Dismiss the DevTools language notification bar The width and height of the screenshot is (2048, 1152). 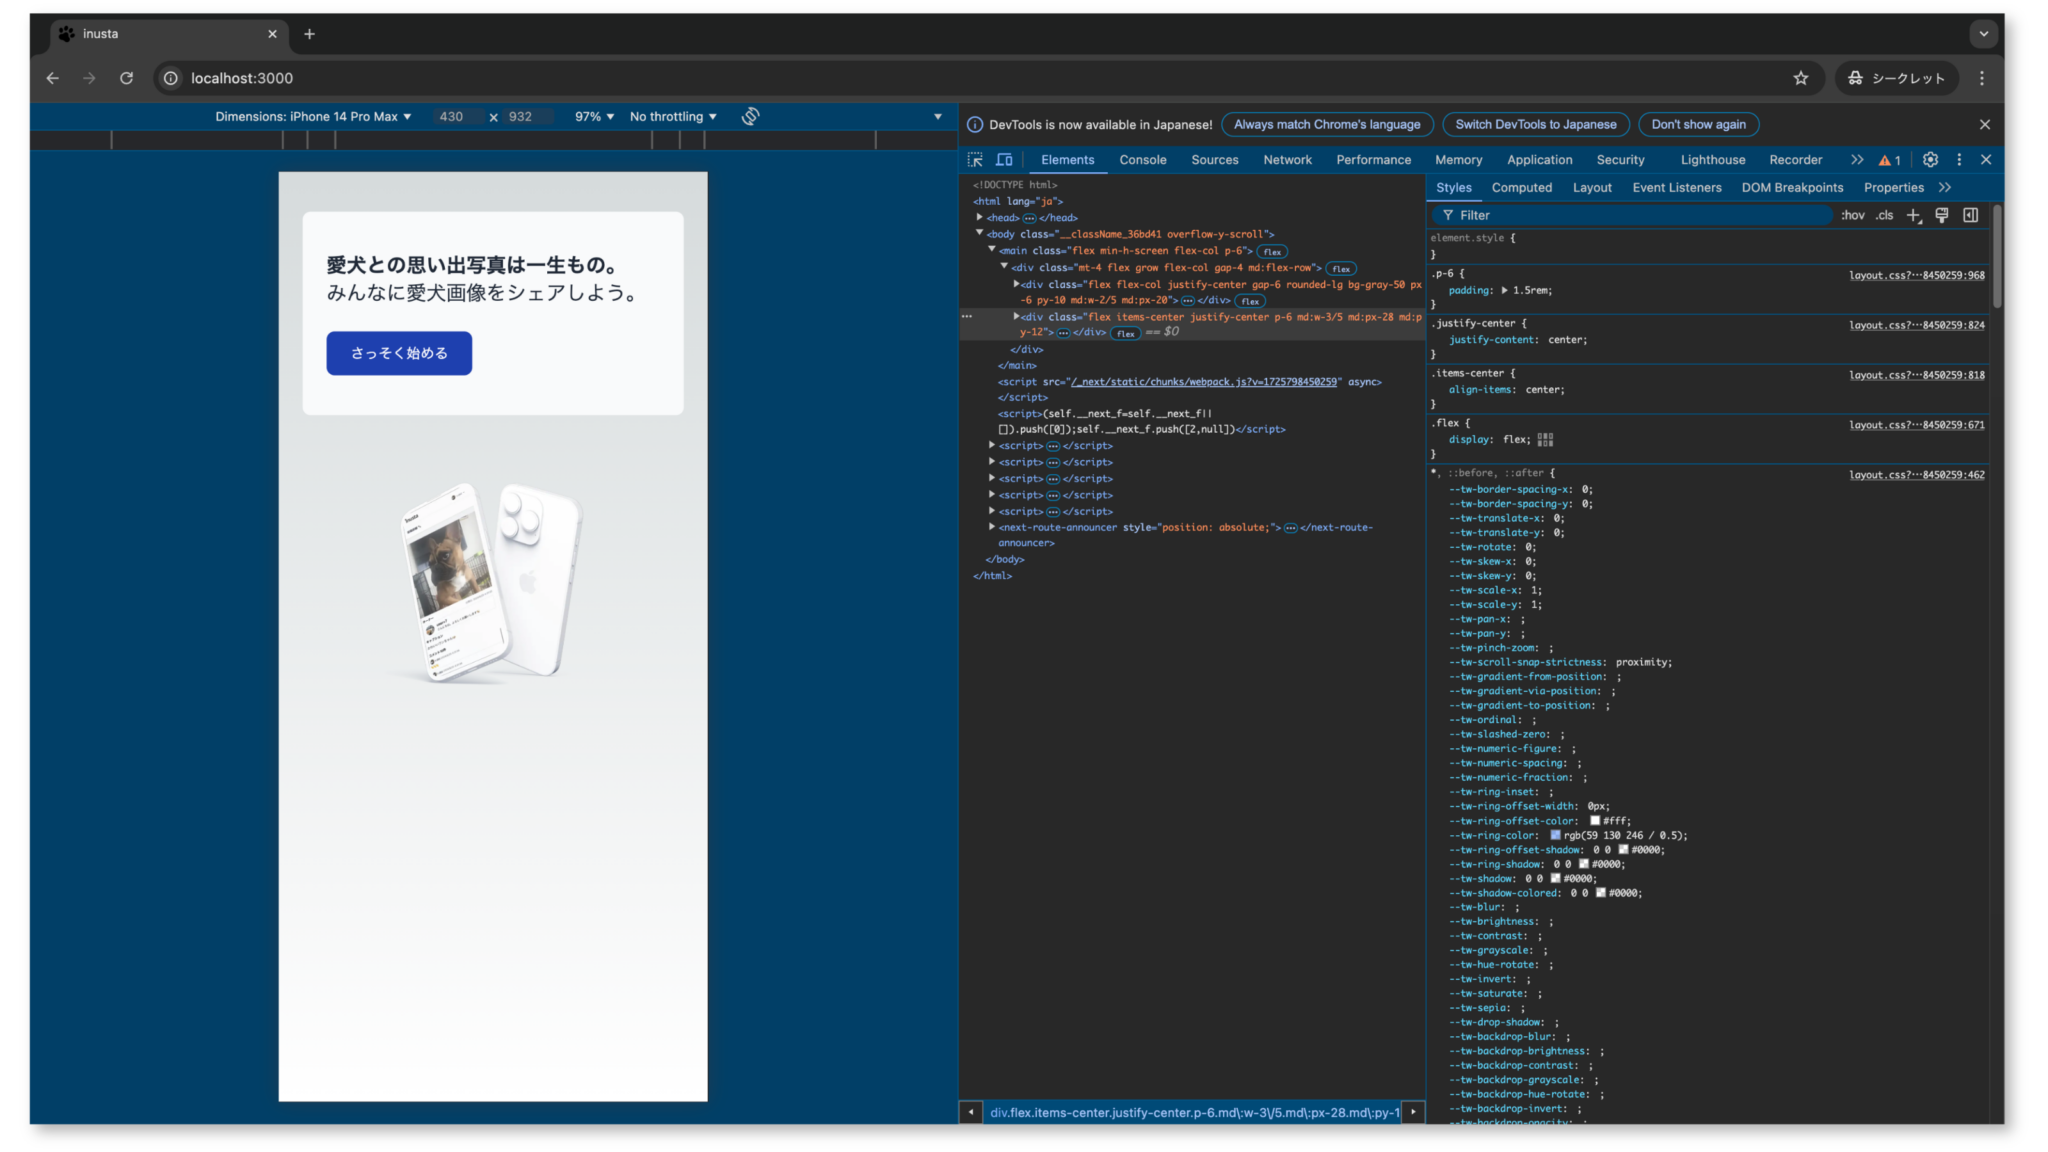[1985, 125]
